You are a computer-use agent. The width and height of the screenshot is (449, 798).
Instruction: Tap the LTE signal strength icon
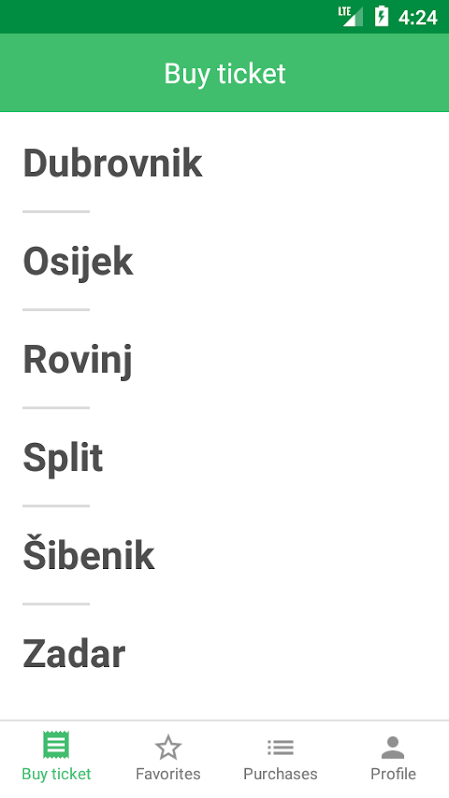click(x=351, y=16)
